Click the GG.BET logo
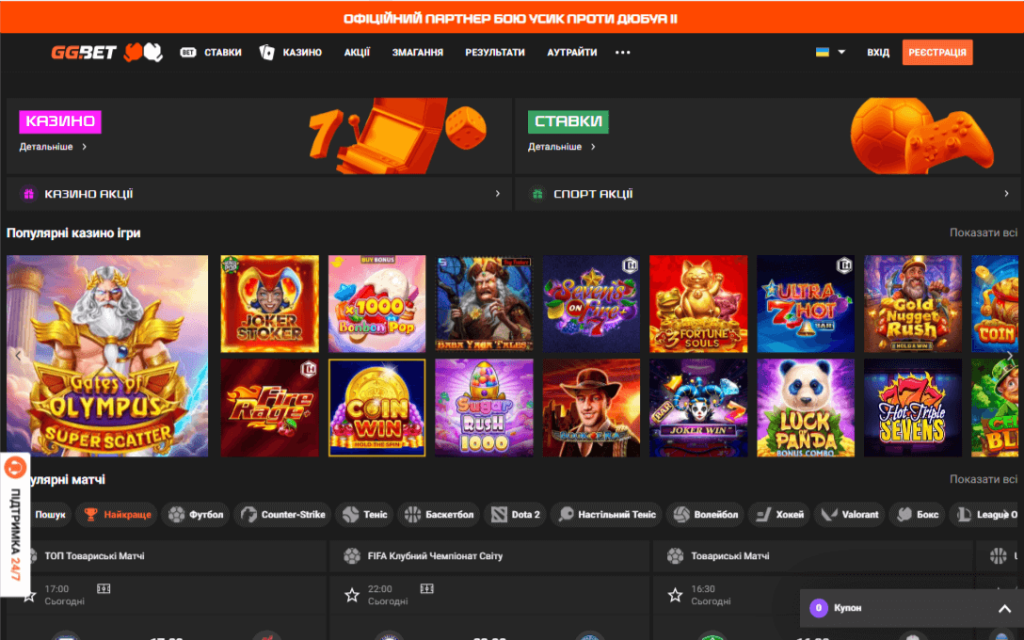Viewport: 1024px width, 640px height. click(x=84, y=52)
